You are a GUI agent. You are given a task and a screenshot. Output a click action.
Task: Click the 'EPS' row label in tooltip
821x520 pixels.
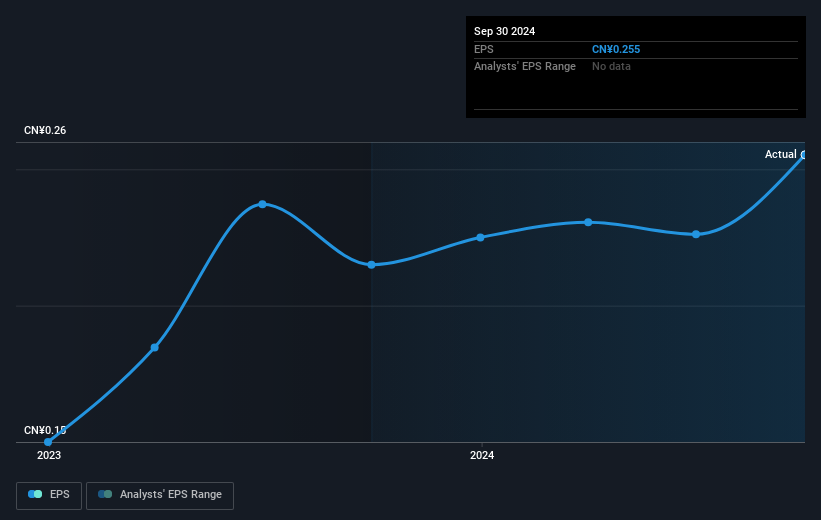pos(483,49)
